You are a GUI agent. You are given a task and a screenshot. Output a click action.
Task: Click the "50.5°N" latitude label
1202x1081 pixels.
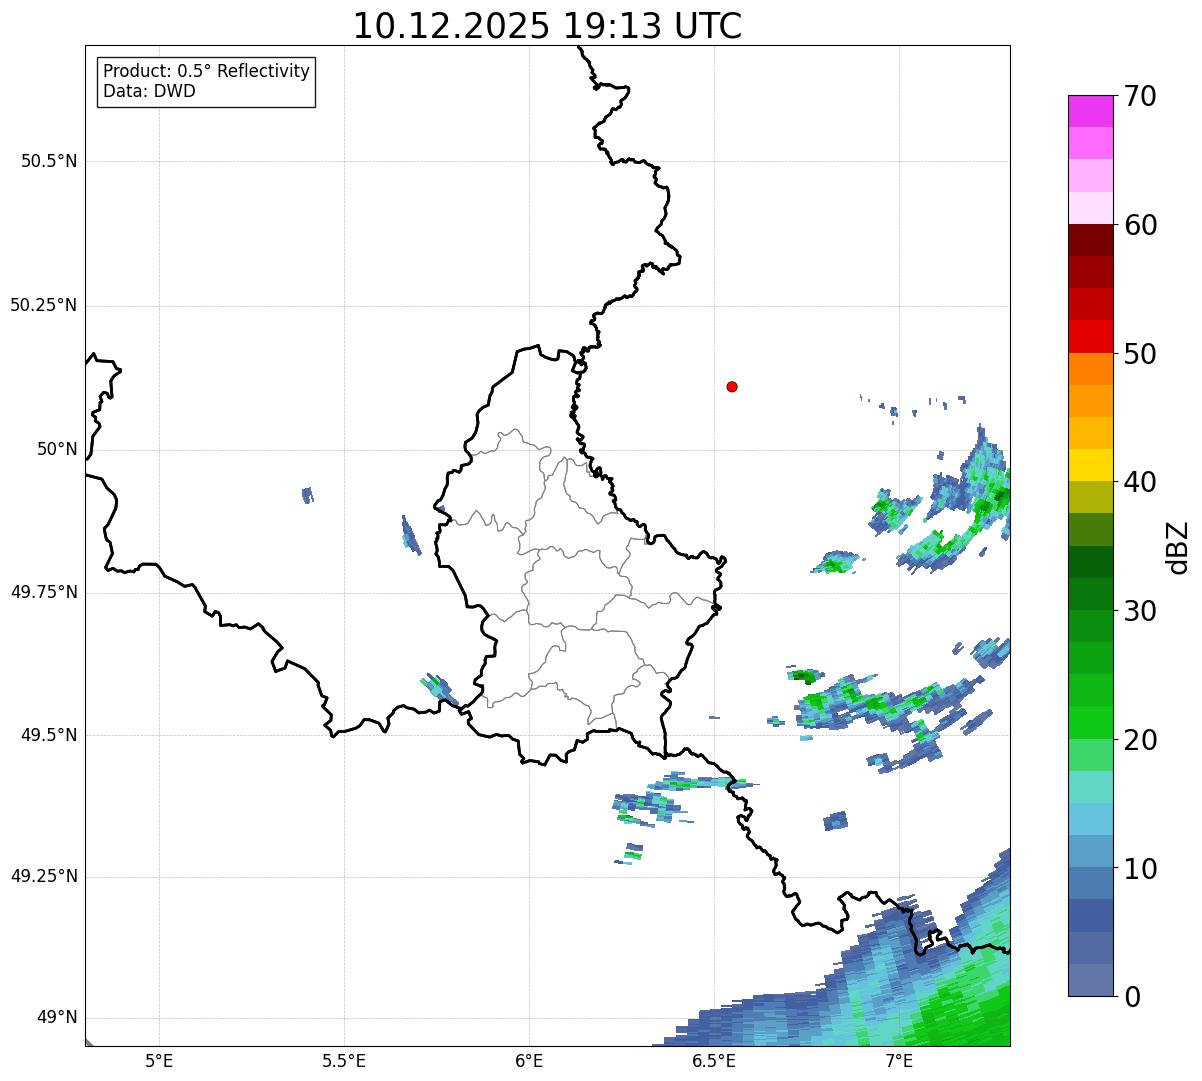(49, 161)
